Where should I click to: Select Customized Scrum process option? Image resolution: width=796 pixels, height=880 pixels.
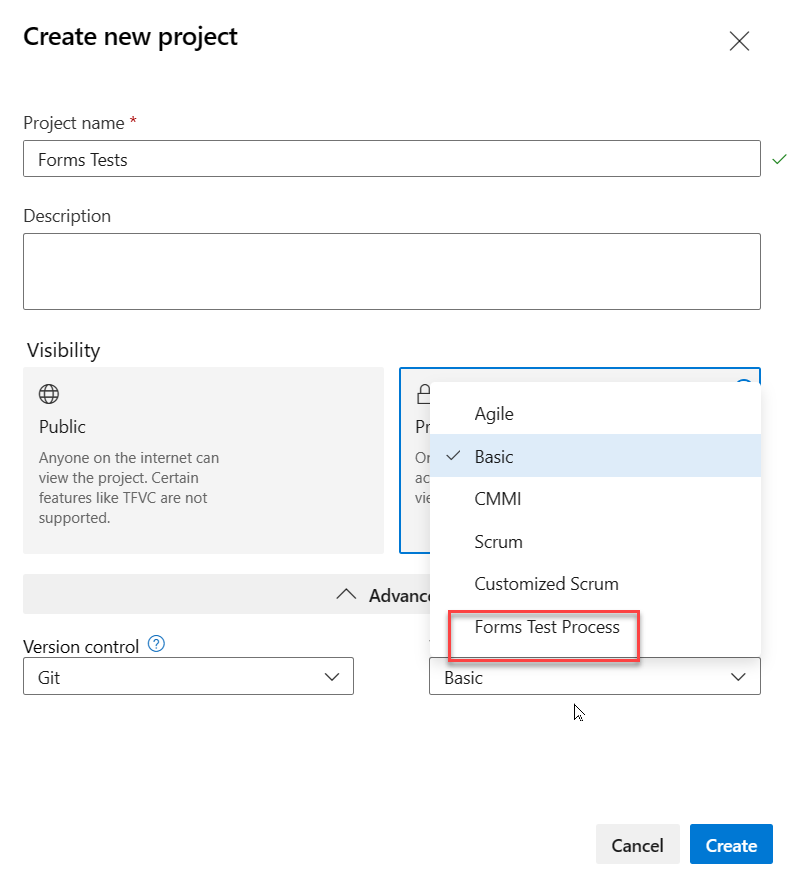click(x=546, y=584)
